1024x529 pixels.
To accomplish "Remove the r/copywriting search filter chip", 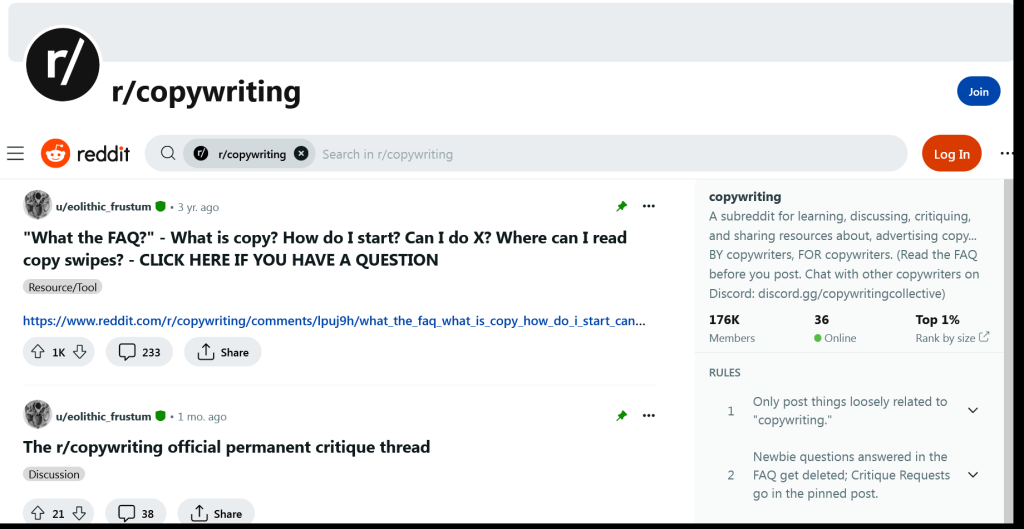I will coord(301,154).
